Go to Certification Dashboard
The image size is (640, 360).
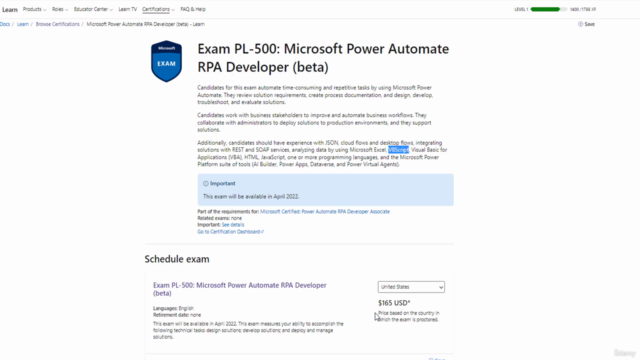[x=231, y=231]
